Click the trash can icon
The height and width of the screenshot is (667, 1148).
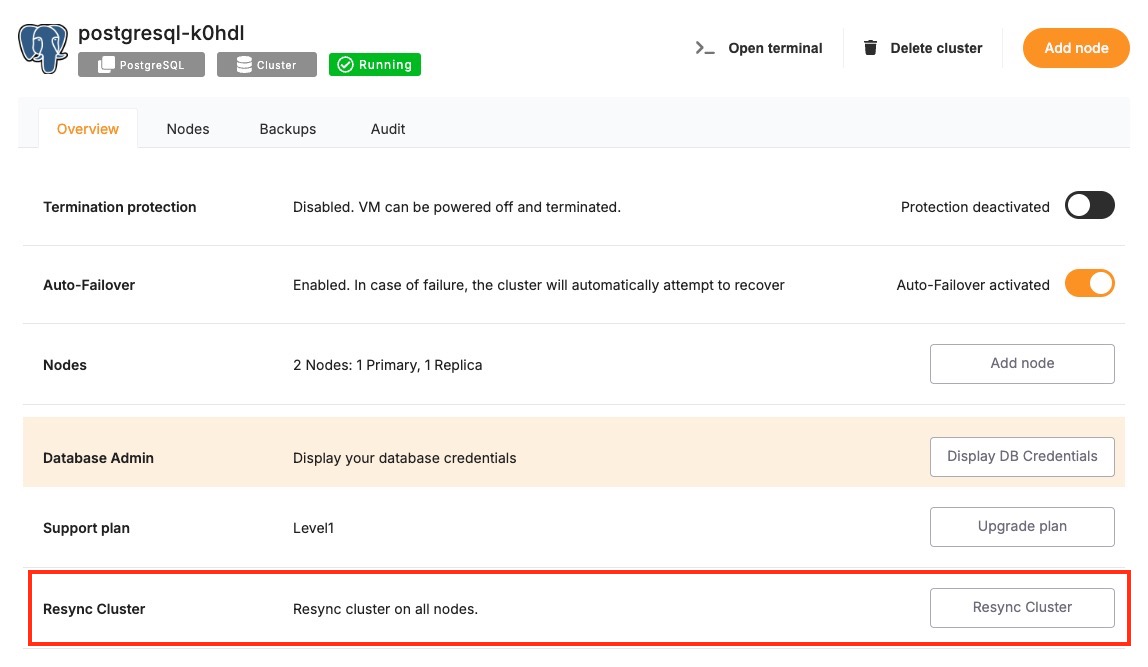tap(871, 48)
